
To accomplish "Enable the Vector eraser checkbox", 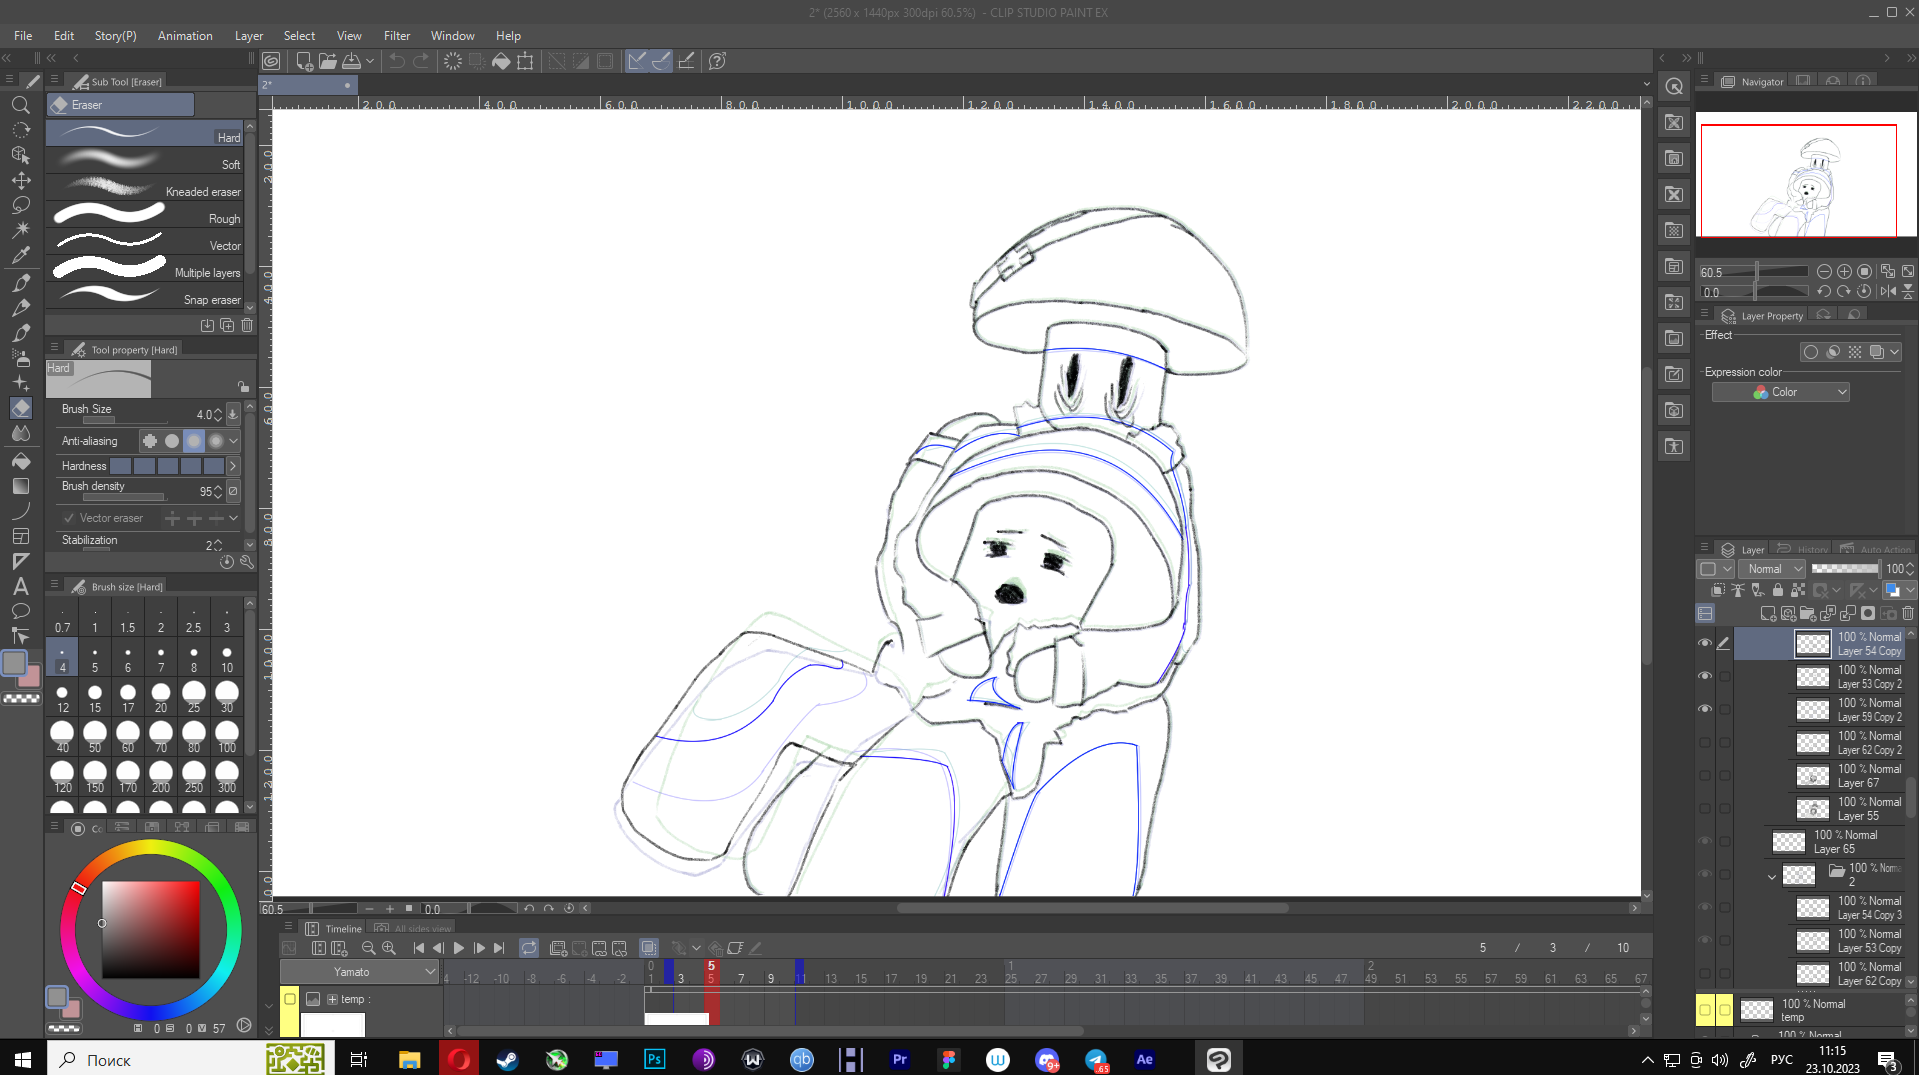I will pyautogui.click(x=69, y=518).
